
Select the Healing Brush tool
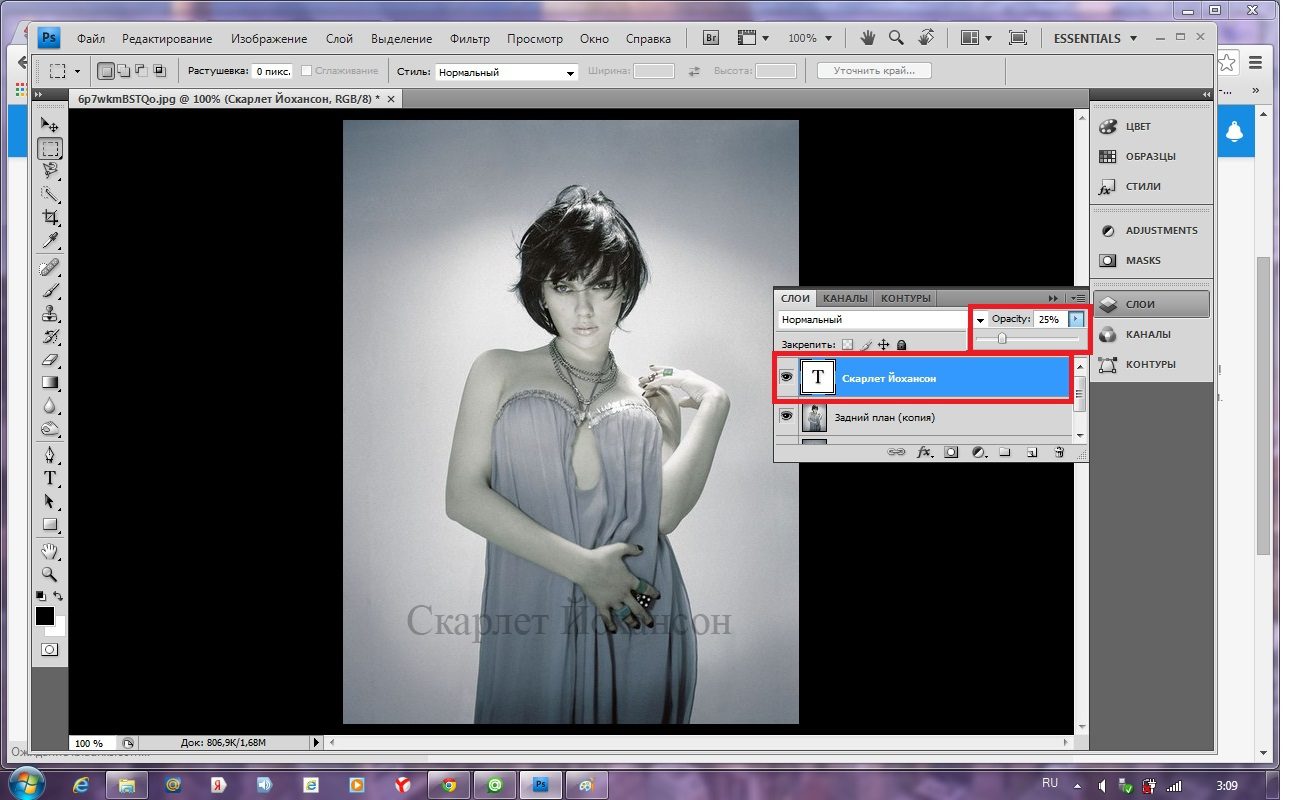coord(49,267)
